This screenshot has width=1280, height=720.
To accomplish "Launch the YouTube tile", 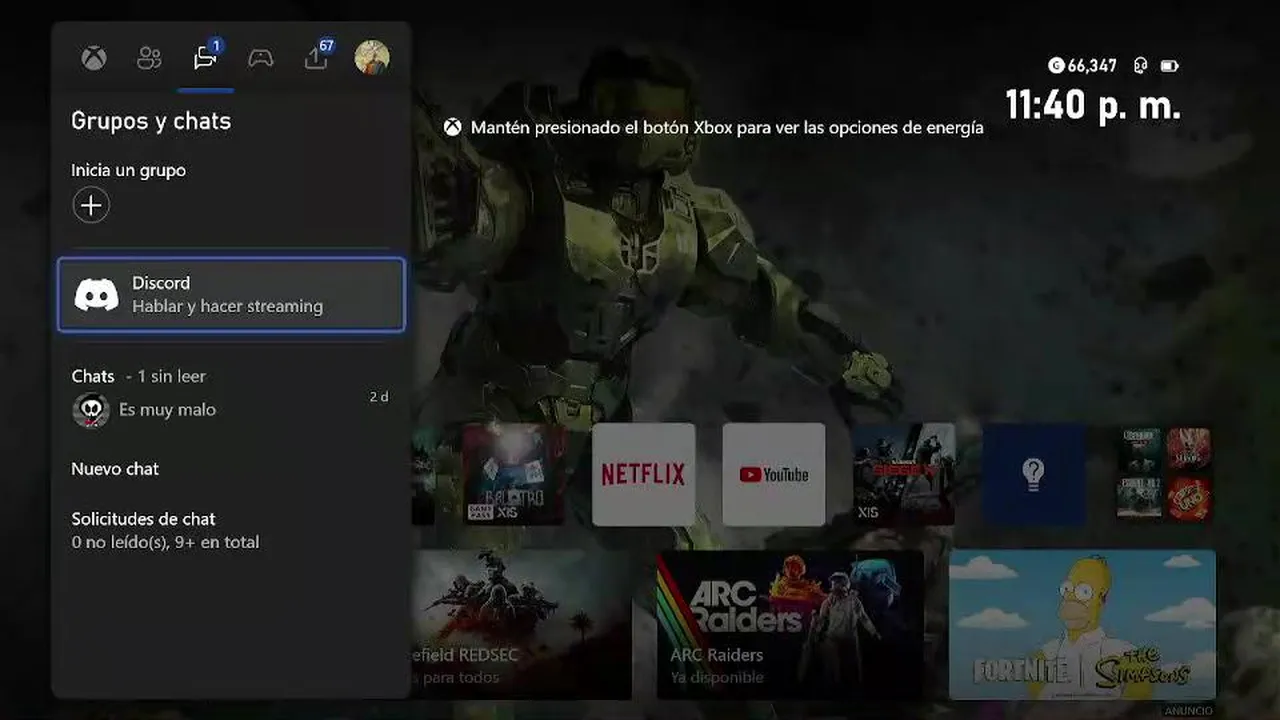I will 774,474.
